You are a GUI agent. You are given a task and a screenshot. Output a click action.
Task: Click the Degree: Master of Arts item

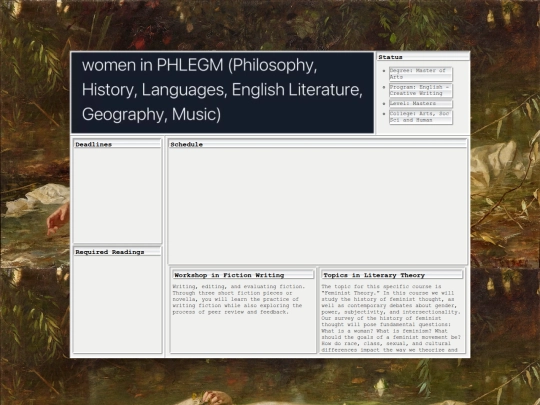(420, 74)
